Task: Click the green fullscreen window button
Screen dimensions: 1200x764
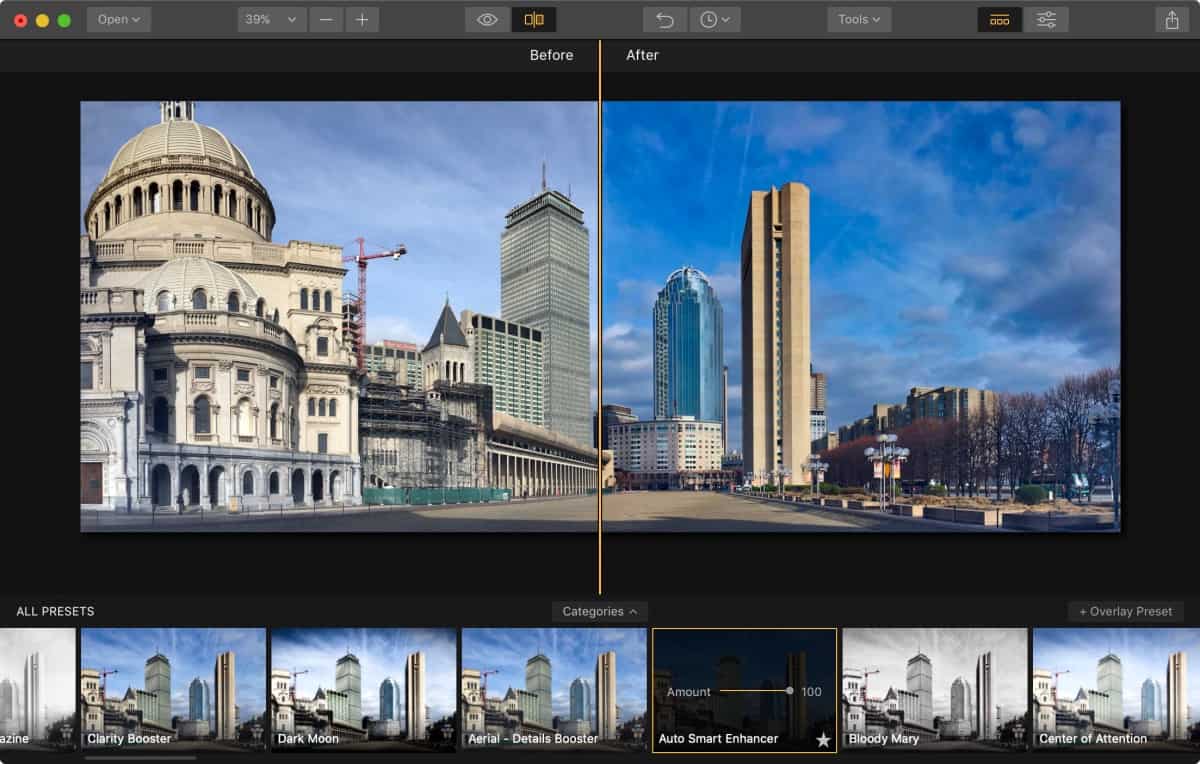Action: (64, 20)
